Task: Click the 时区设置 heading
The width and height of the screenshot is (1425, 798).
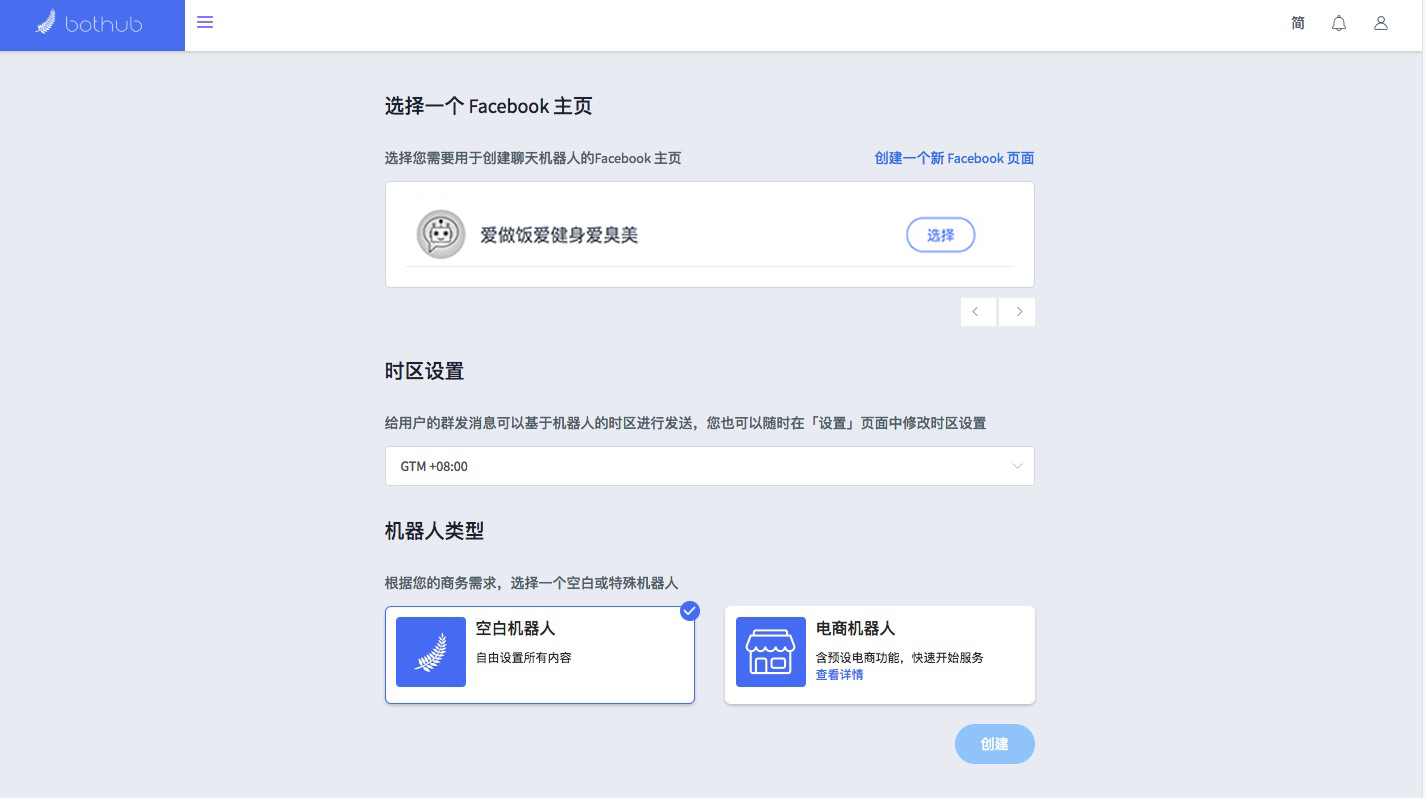Action: pos(425,371)
